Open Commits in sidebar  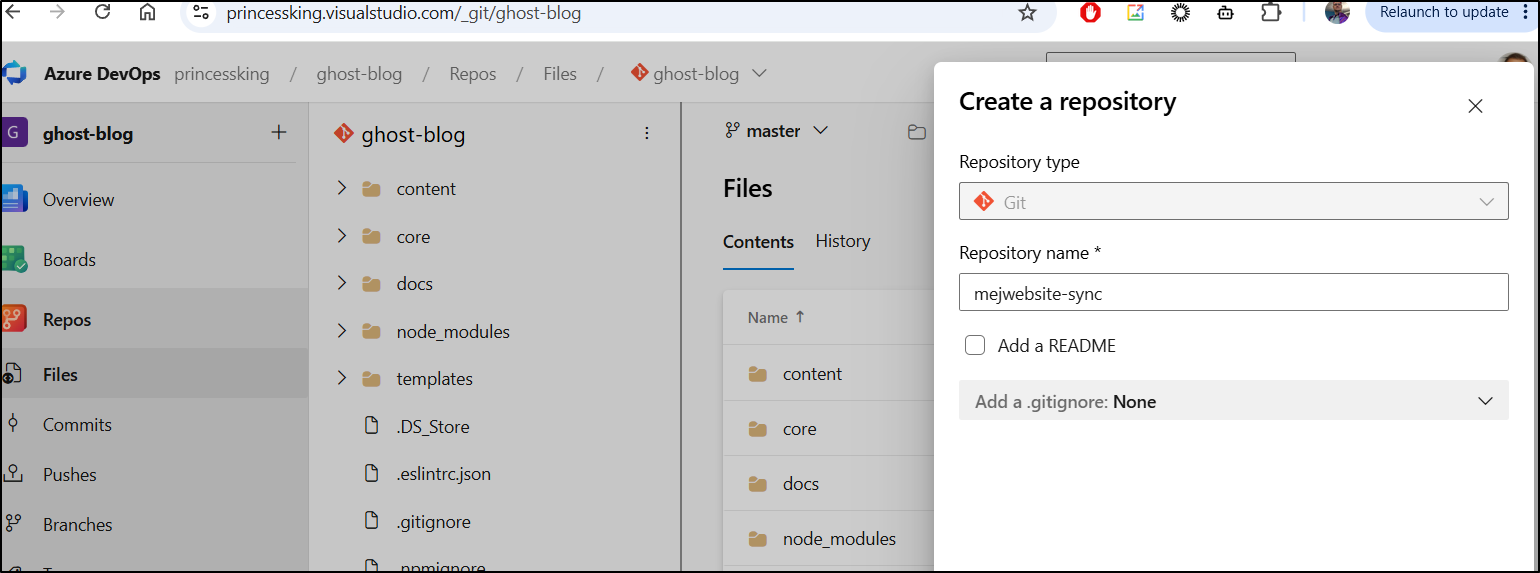(x=77, y=425)
